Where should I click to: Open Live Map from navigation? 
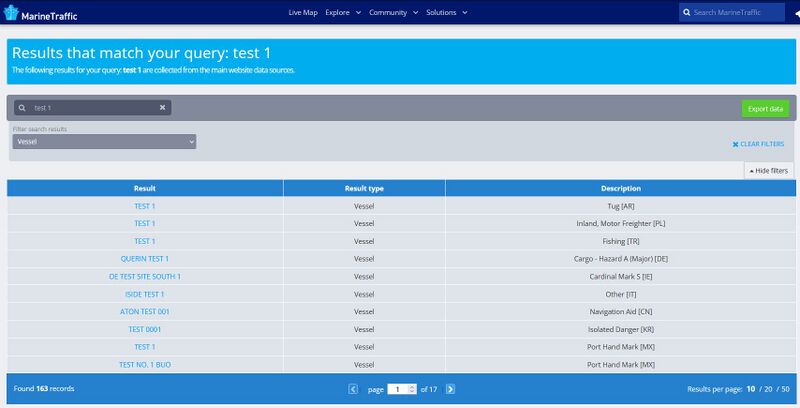point(303,12)
